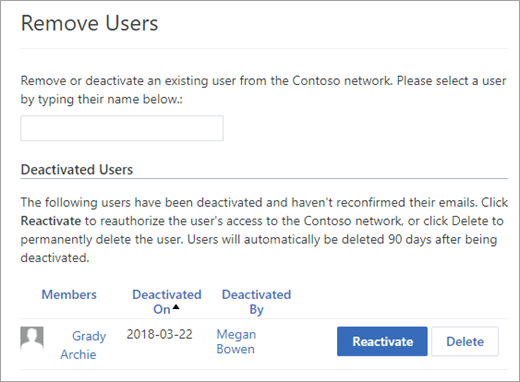
Task: Sort the table by Members column
Action: [x=69, y=295]
